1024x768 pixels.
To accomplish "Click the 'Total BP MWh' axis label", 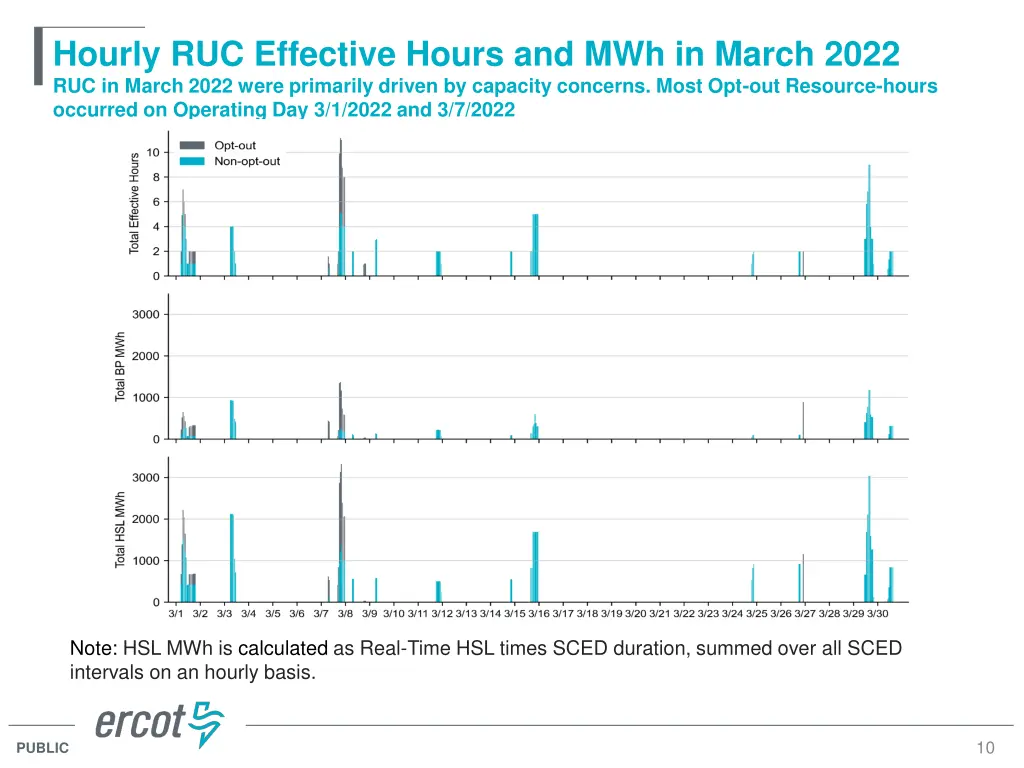I will point(120,366).
